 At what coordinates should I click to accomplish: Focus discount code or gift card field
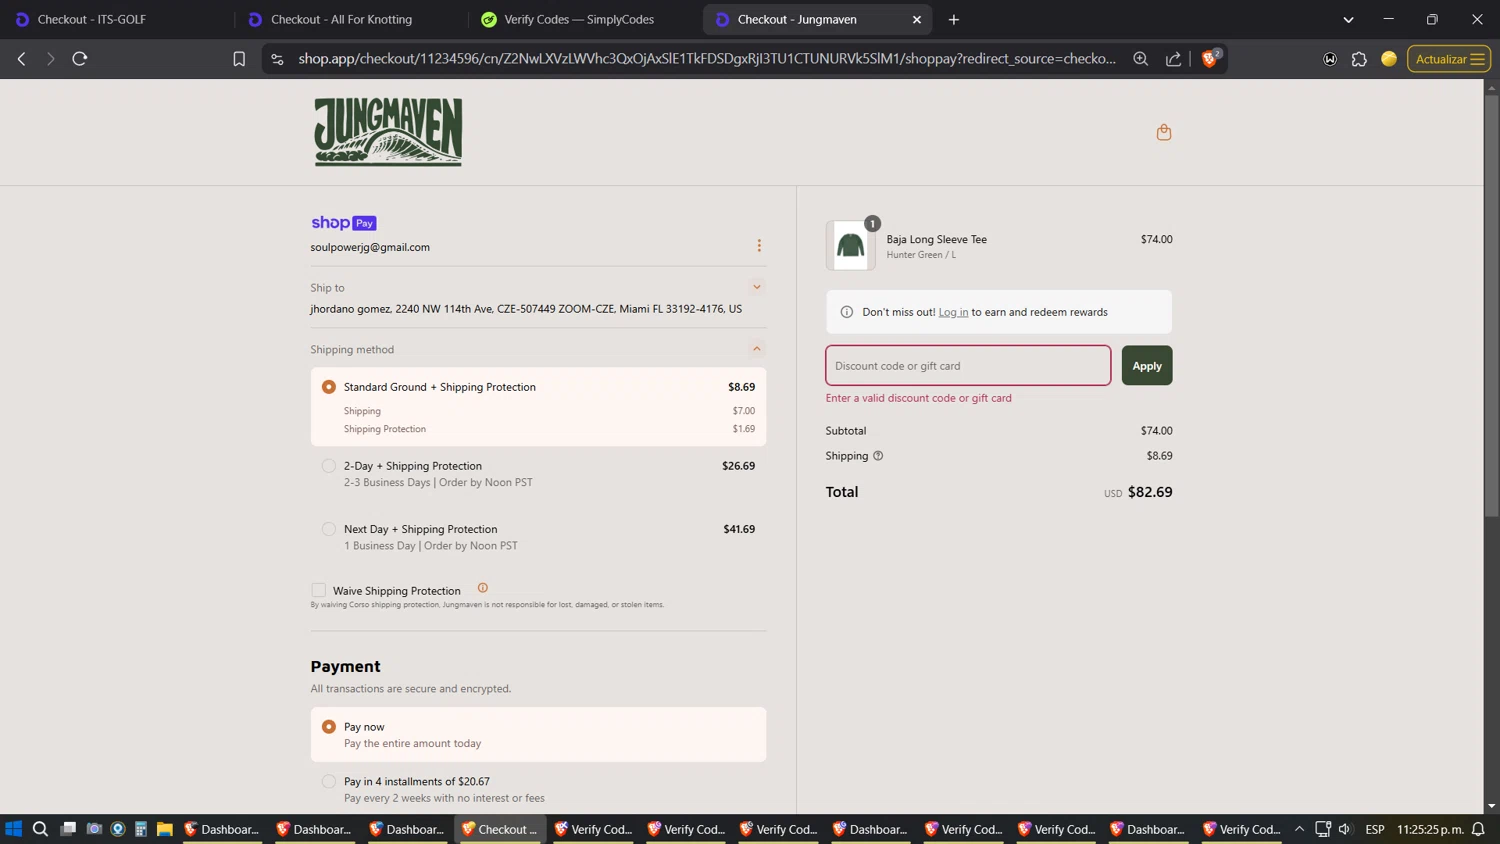pos(968,365)
